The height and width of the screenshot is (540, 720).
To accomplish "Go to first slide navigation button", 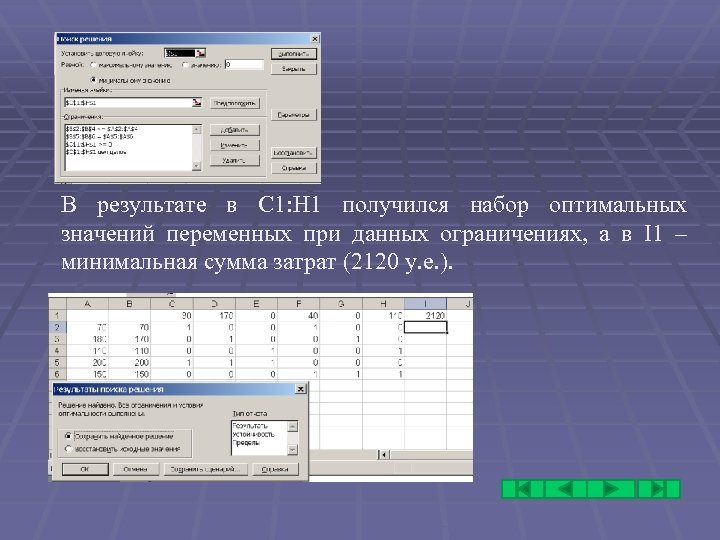I will pos(523,489).
